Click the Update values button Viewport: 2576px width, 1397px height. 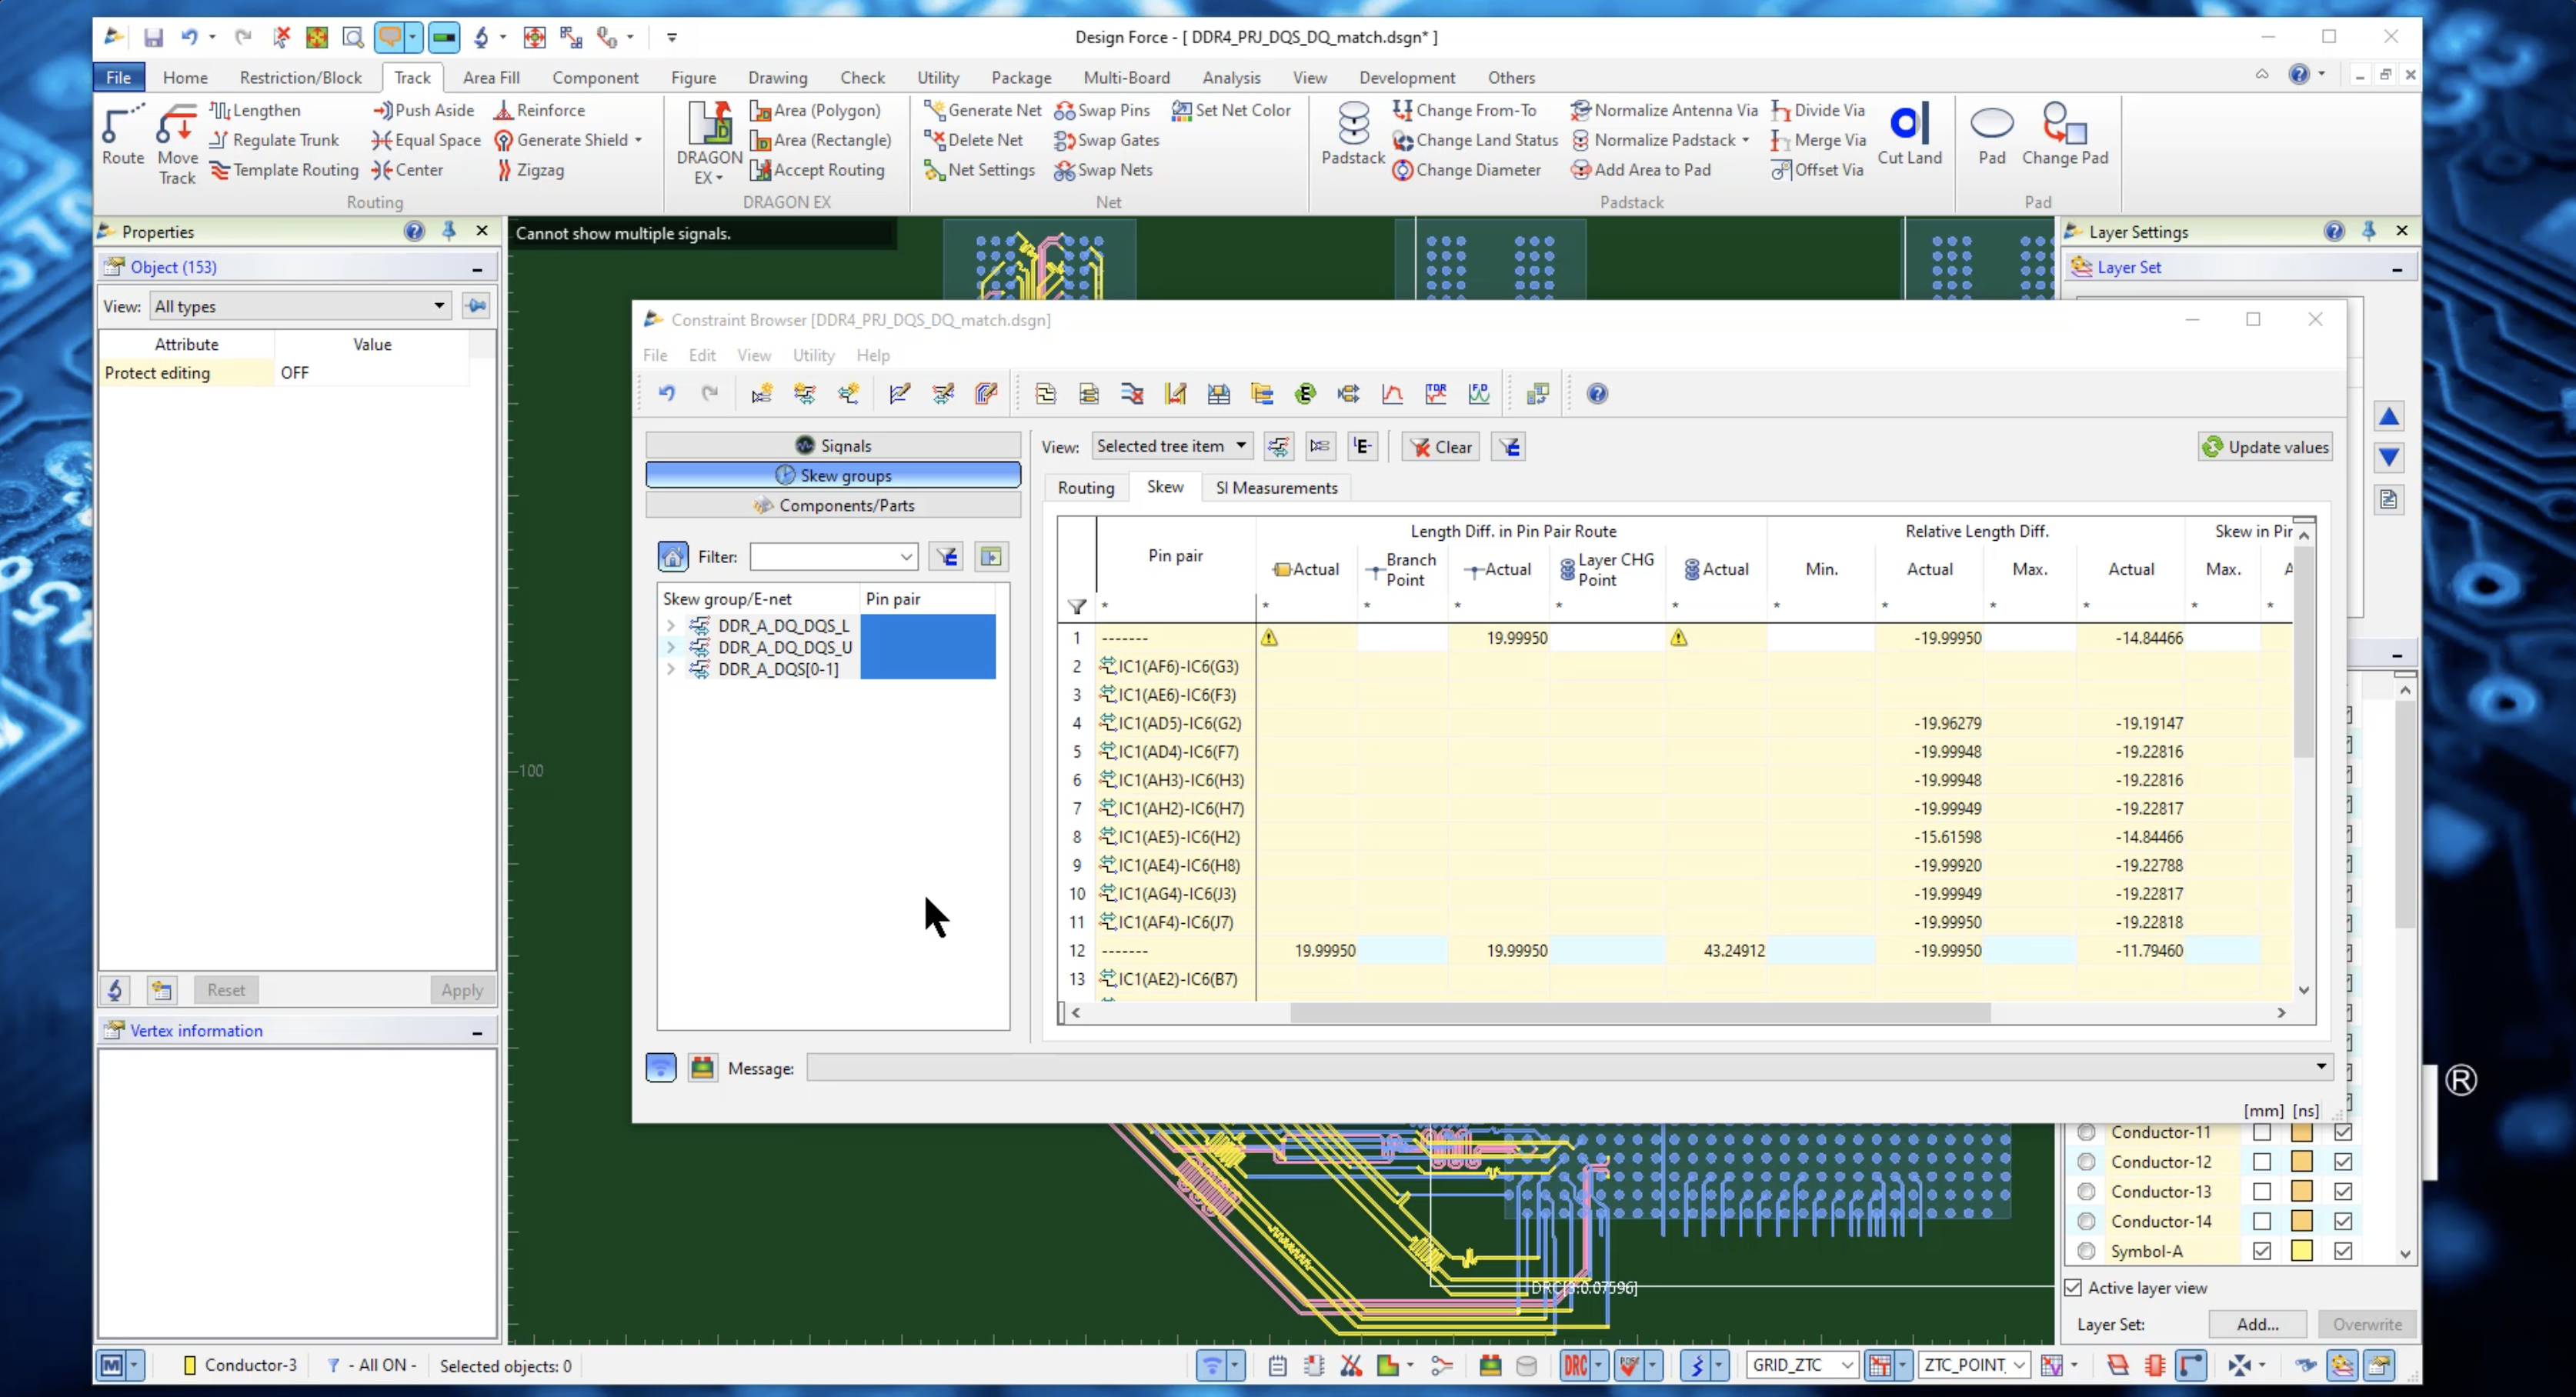click(x=2265, y=447)
